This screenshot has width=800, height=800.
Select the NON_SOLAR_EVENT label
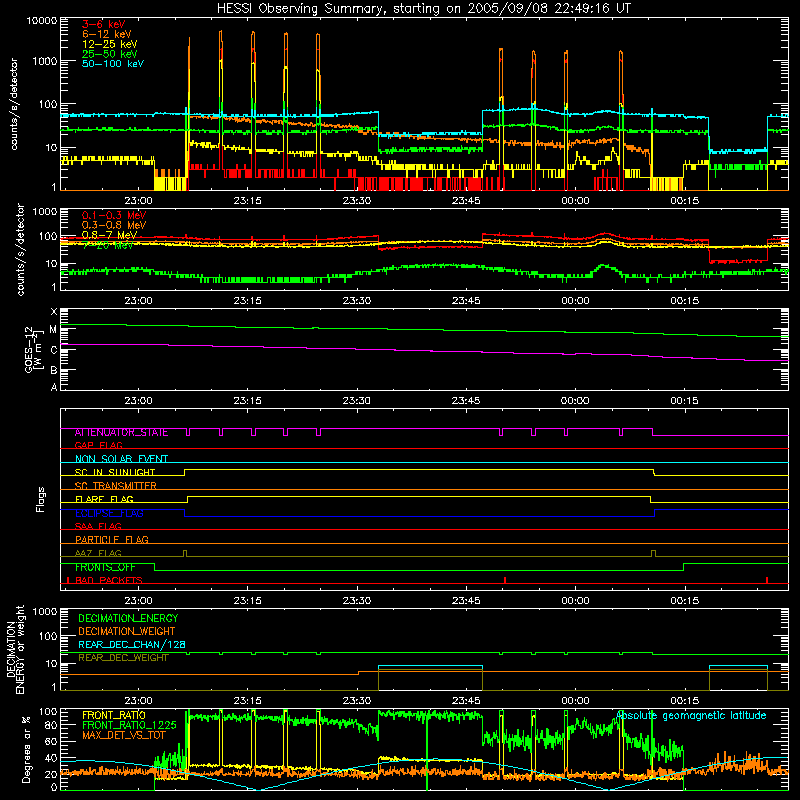121,459
